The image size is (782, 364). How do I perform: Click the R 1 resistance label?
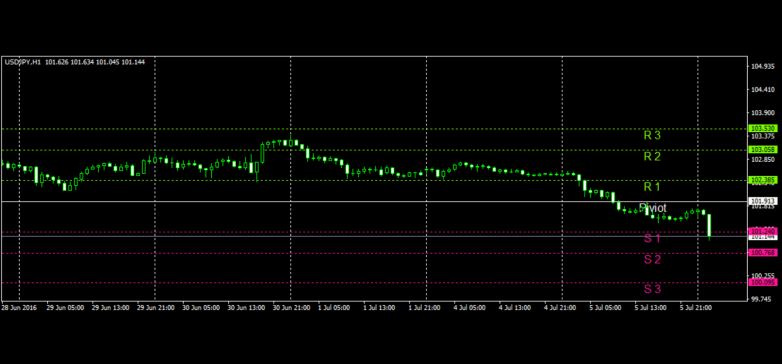(652, 187)
